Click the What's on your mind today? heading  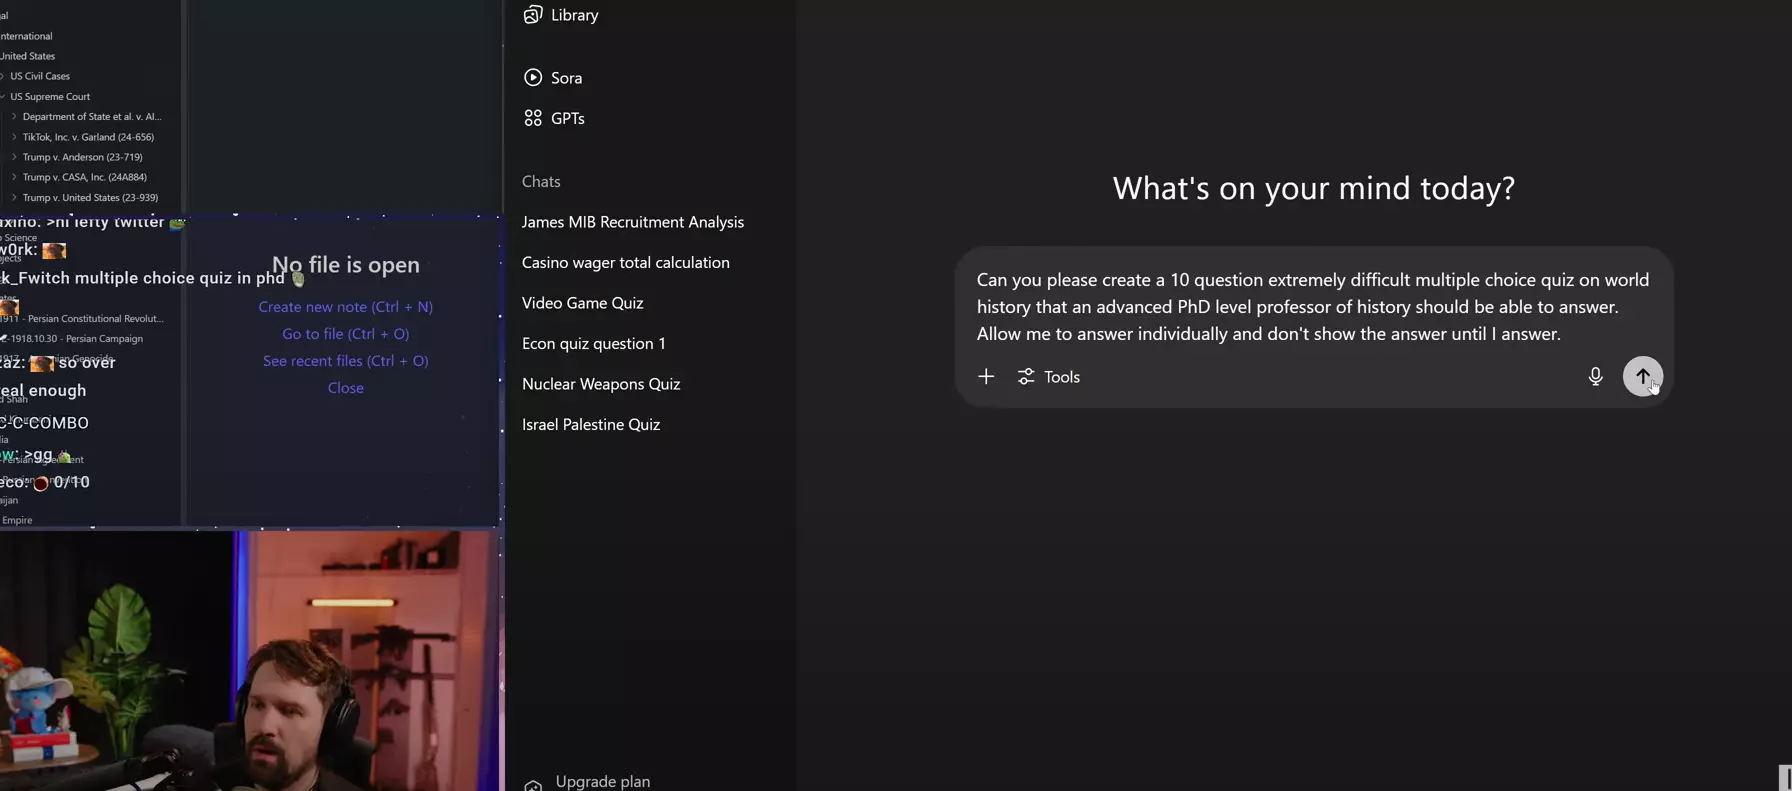click(1313, 188)
